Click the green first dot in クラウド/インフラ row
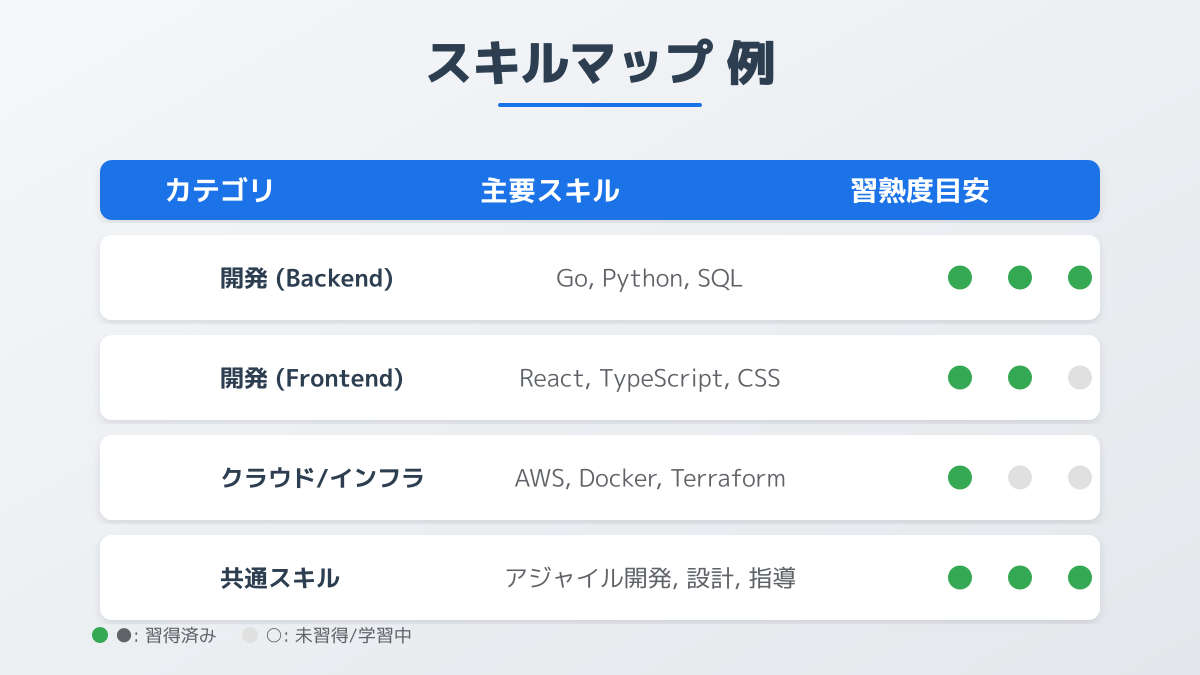 tap(960, 478)
